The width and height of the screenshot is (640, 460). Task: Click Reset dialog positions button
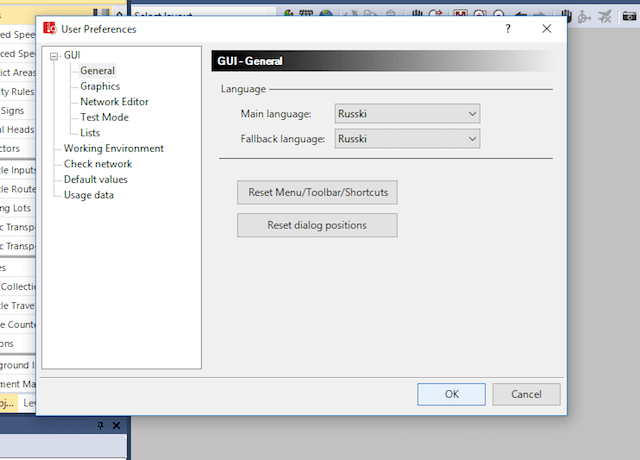click(317, 225)
